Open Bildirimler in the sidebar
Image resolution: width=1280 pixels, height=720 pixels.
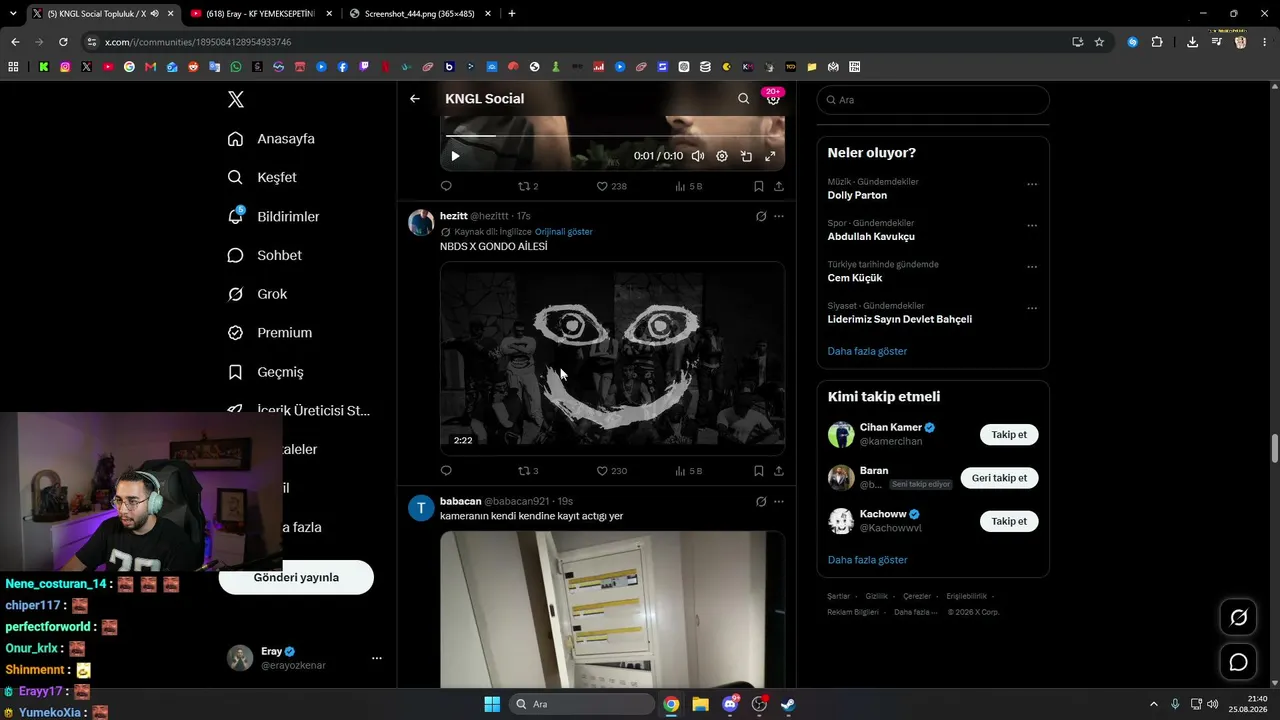273,216
